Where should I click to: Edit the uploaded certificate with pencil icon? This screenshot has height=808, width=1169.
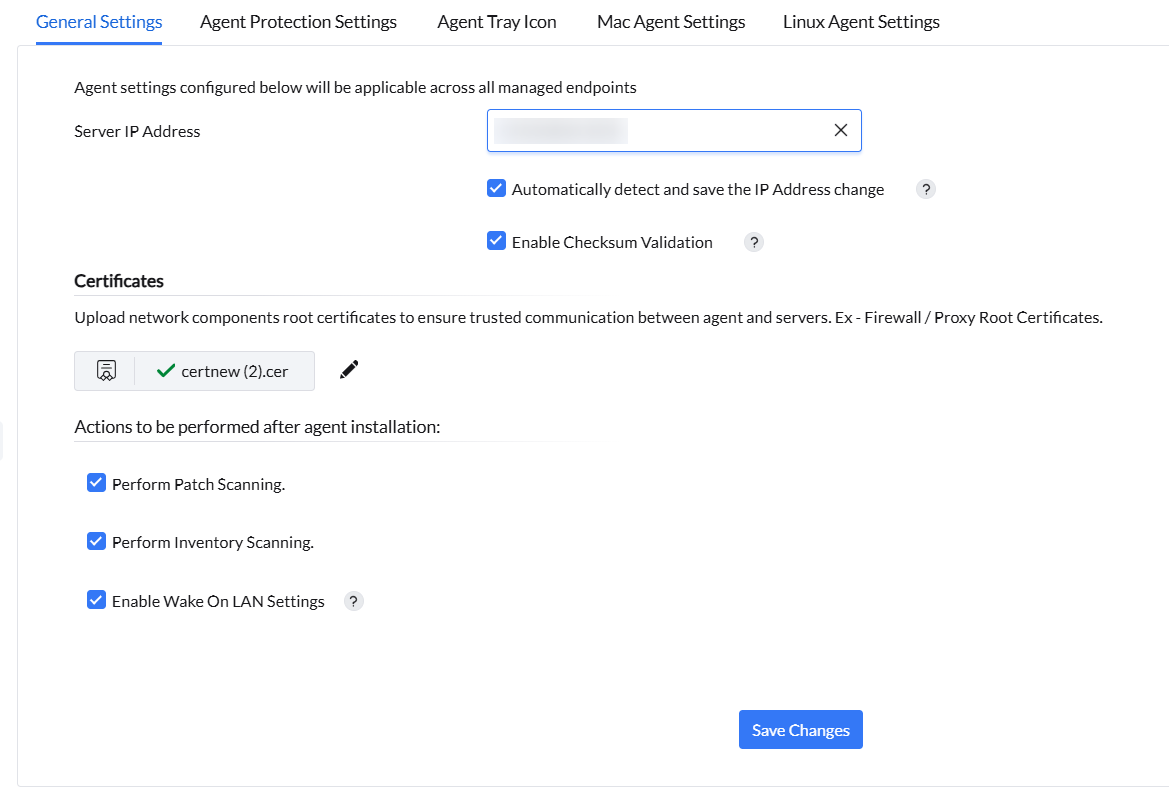[x=349, y=370]
